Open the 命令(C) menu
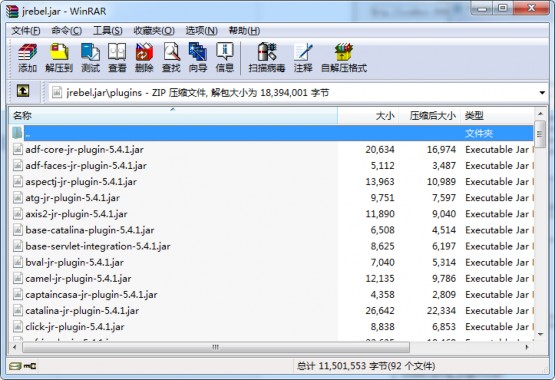Screen dimensions: 555x380 click(67, 31)
